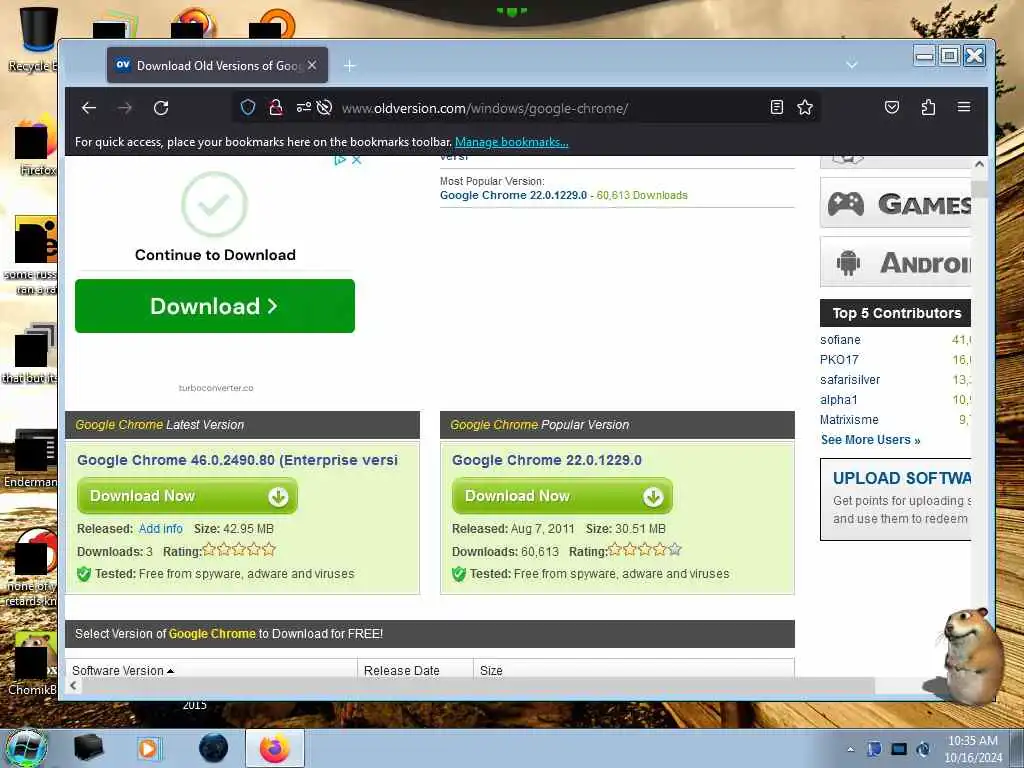Open contributor PKO17's profile
The image size is (1024, 768).
point(839,359)
